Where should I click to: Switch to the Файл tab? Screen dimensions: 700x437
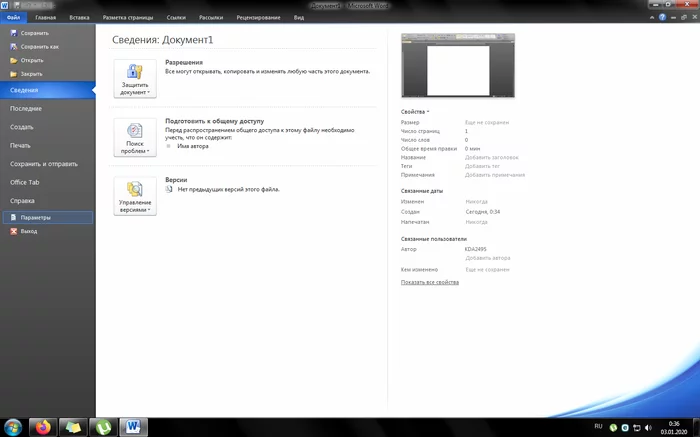(13, 17)
